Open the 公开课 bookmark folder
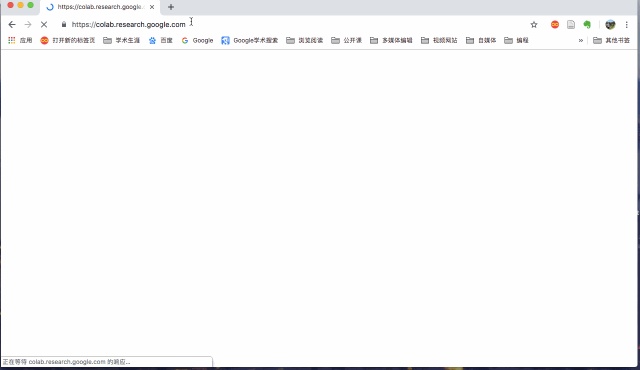 point(347,40)
